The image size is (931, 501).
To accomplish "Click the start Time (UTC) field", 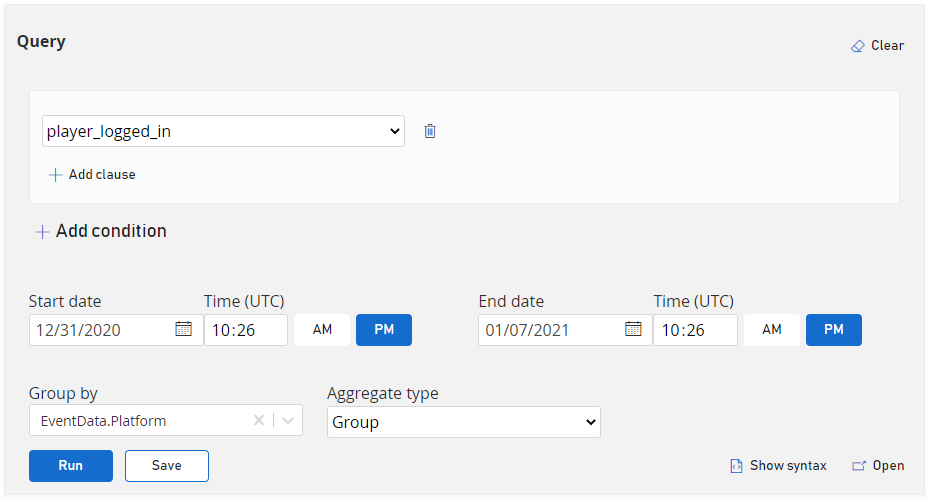I will coord(246,330).
